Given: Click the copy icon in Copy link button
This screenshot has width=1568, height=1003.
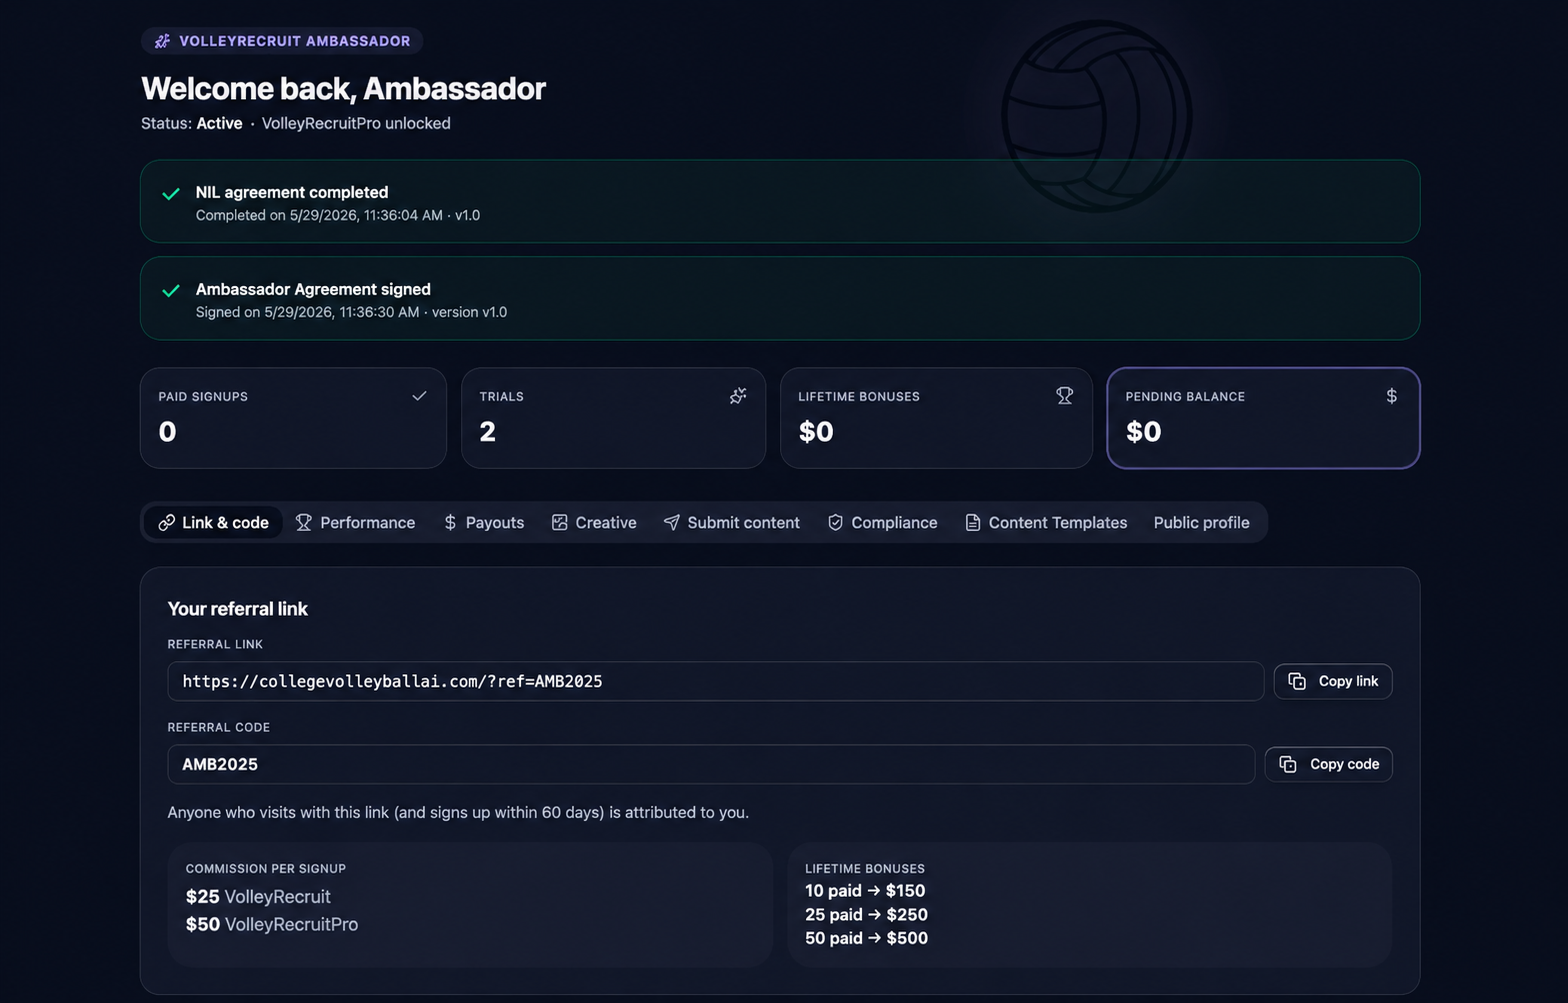Looking at the screenshot, I should (1297, 681).
